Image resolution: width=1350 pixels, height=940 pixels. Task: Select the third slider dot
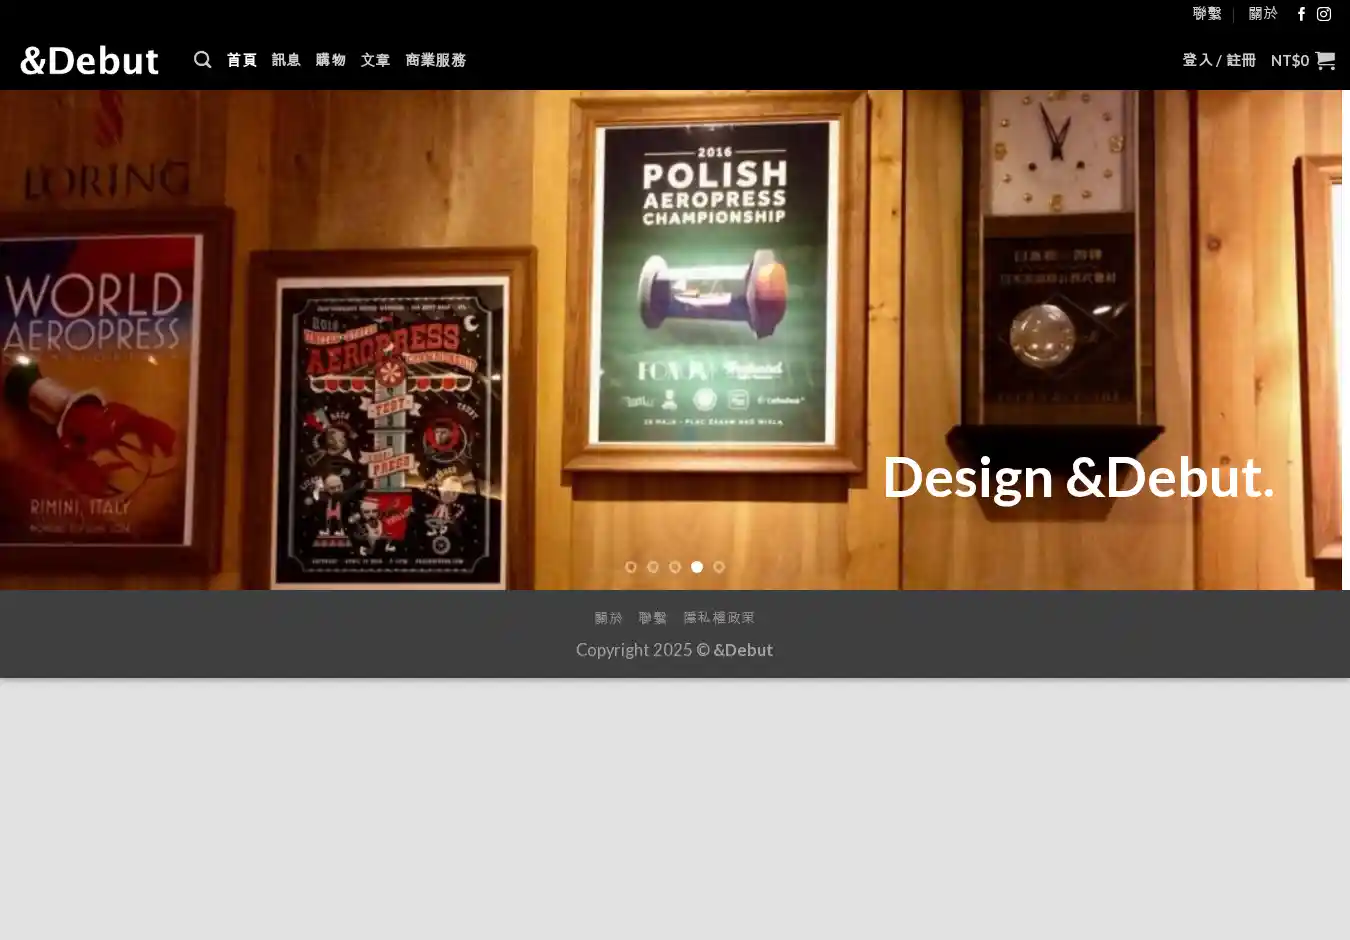click(x=675, y=567)
